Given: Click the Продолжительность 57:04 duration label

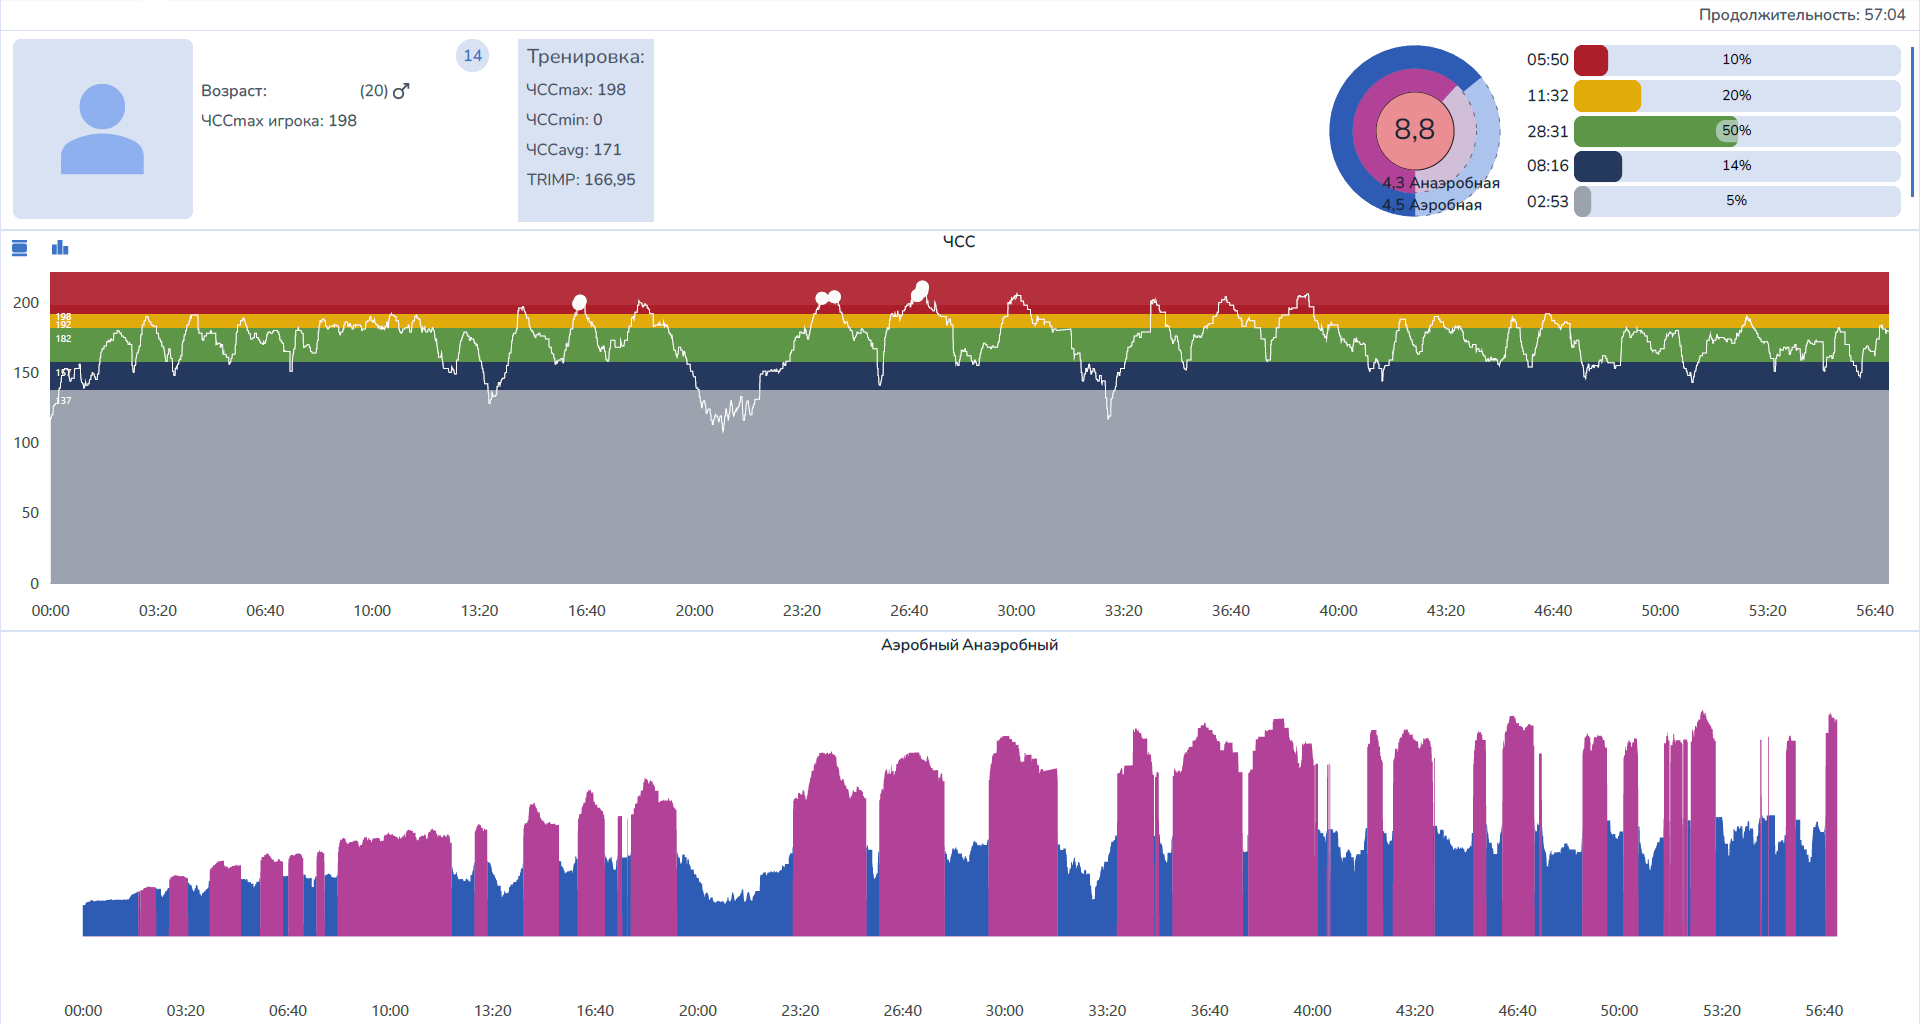Looking at the screenshot, I should 1801,15.
